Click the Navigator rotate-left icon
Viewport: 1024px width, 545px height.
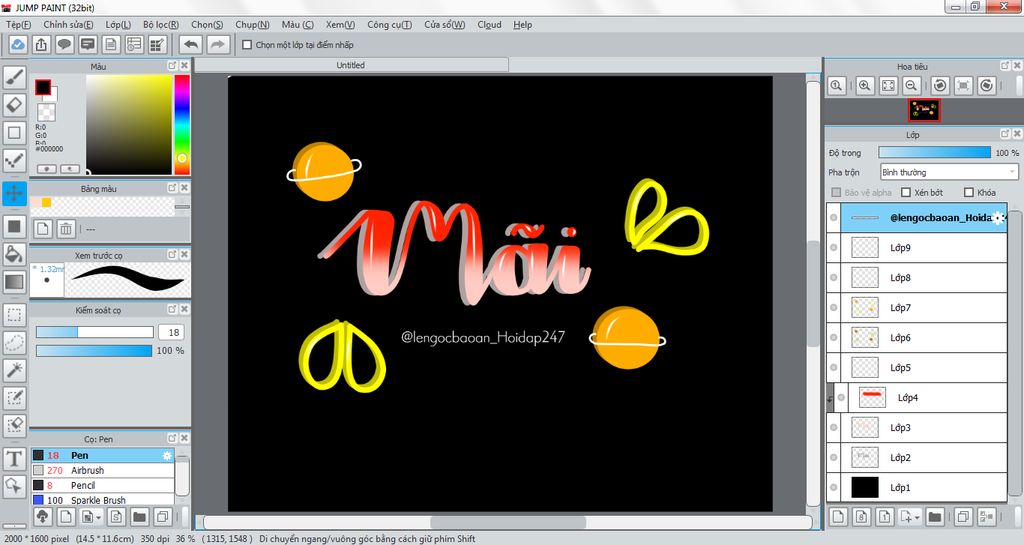tap(940, 86)
